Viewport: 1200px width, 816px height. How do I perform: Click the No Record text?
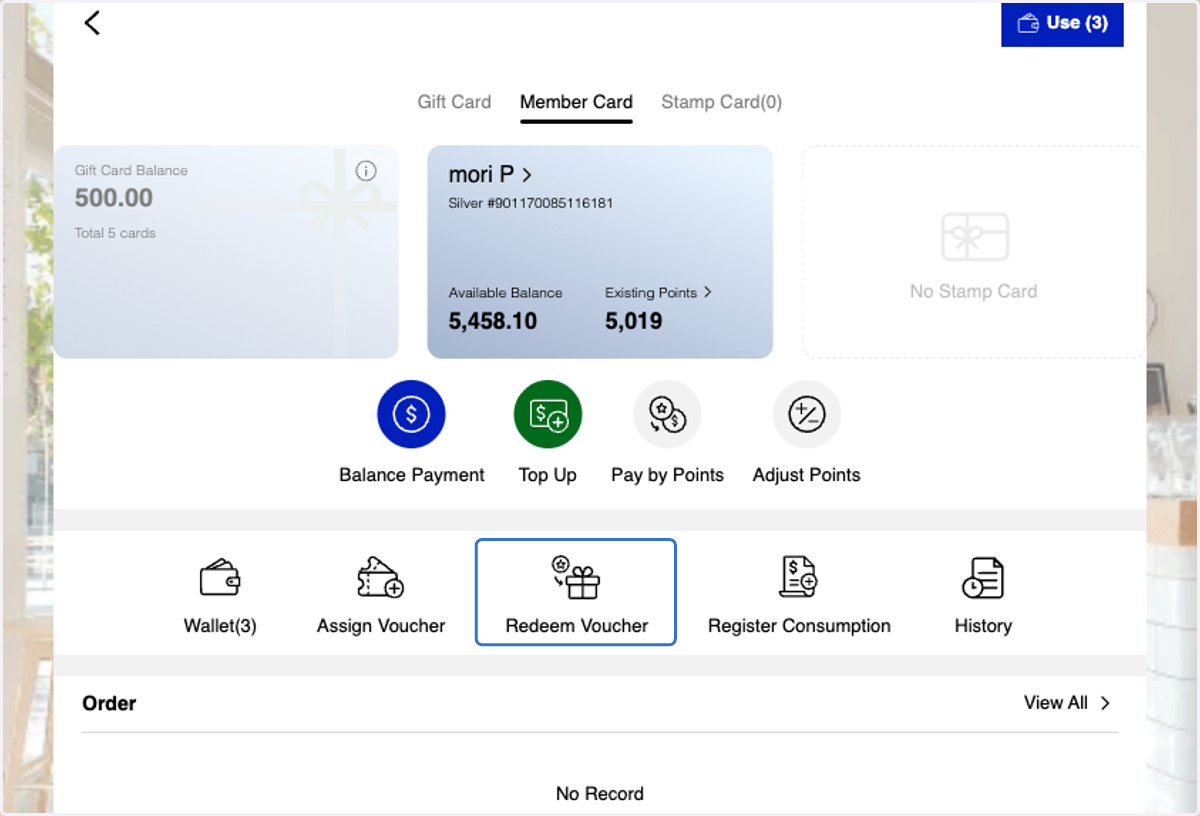[x=600, y=794]
